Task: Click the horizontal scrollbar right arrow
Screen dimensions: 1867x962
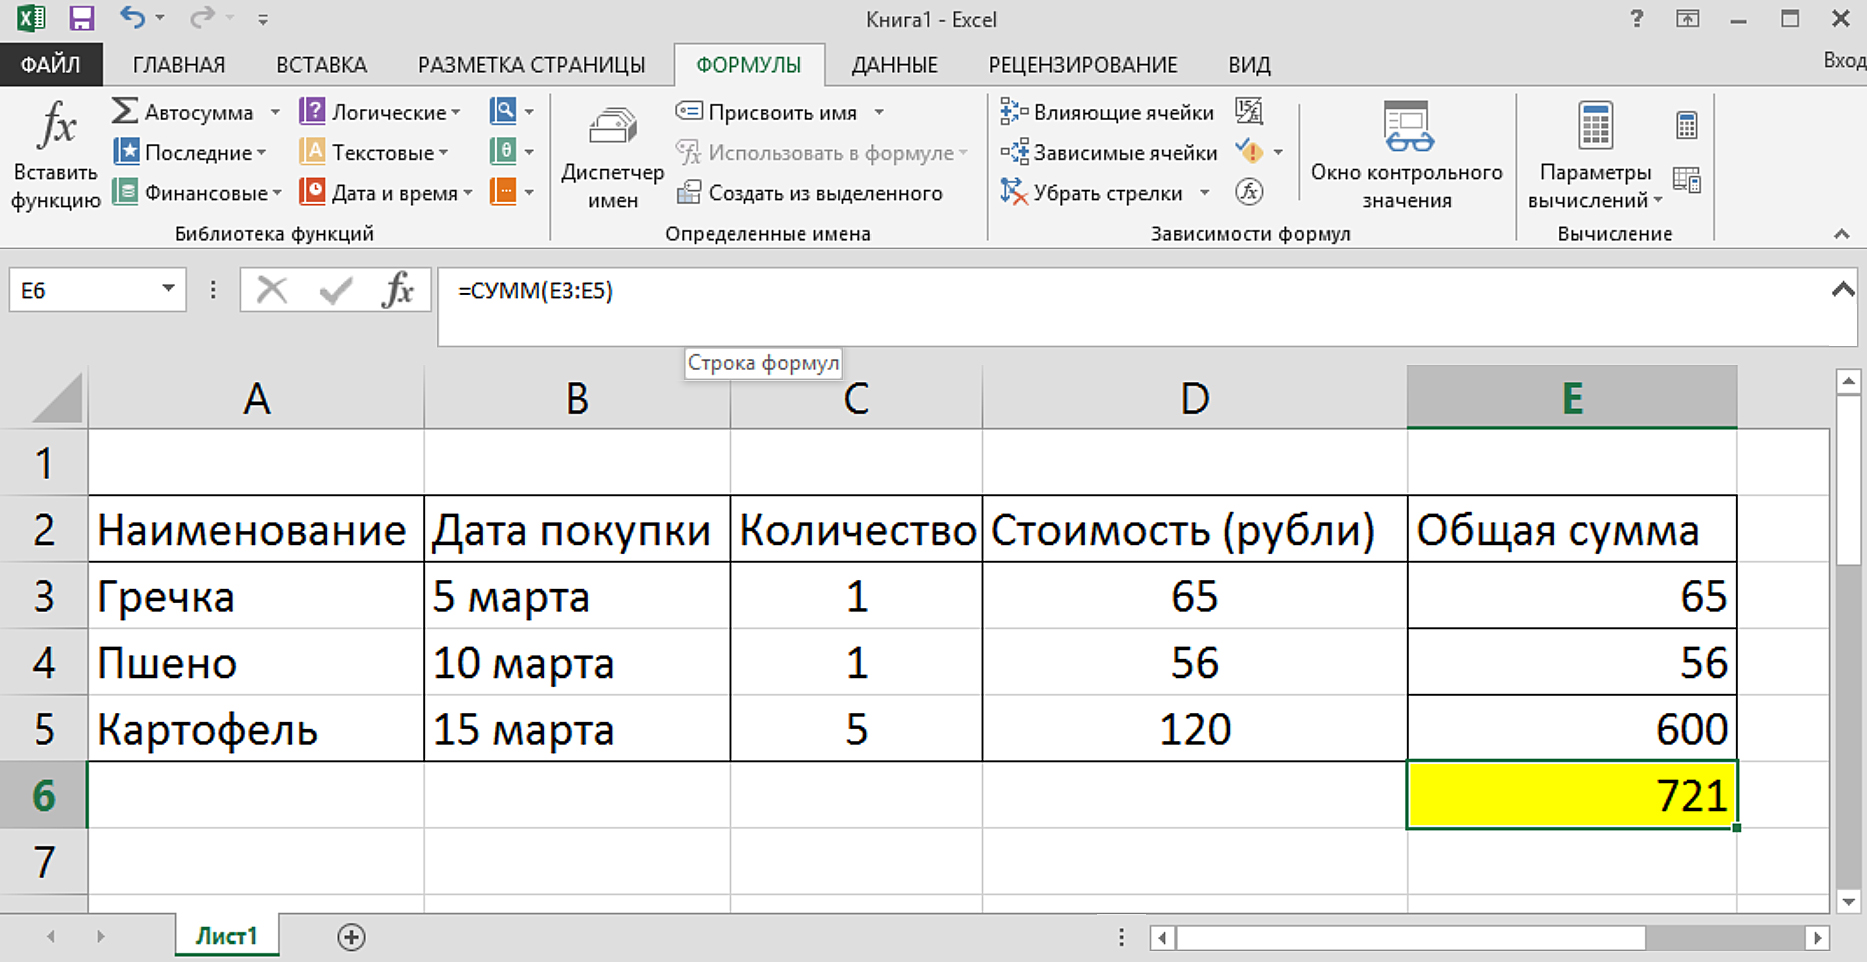Action: pos(1819,938)
